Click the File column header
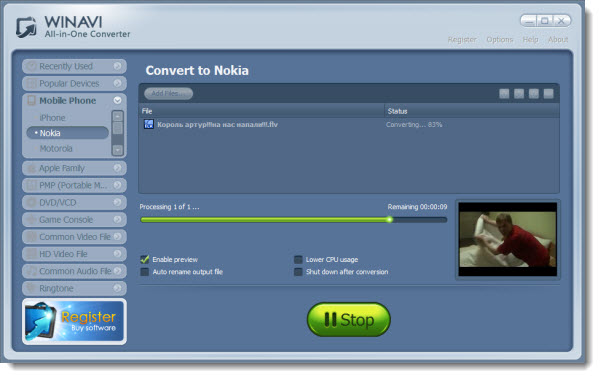 tap(261, 111)
